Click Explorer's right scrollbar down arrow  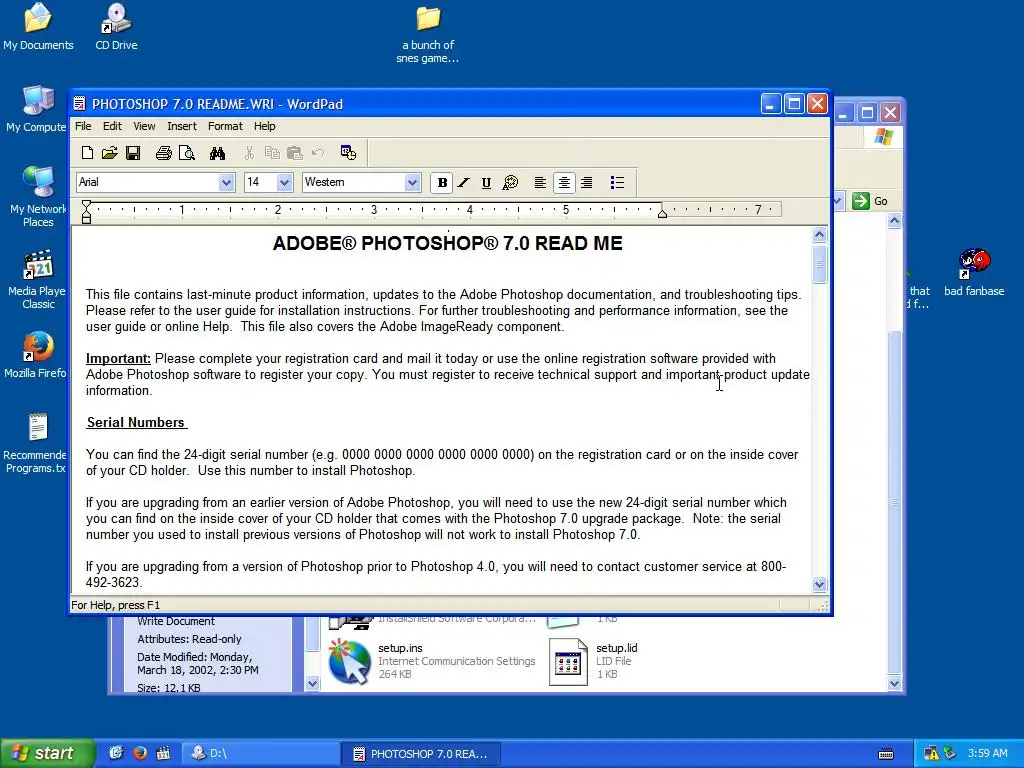point(895,684)
